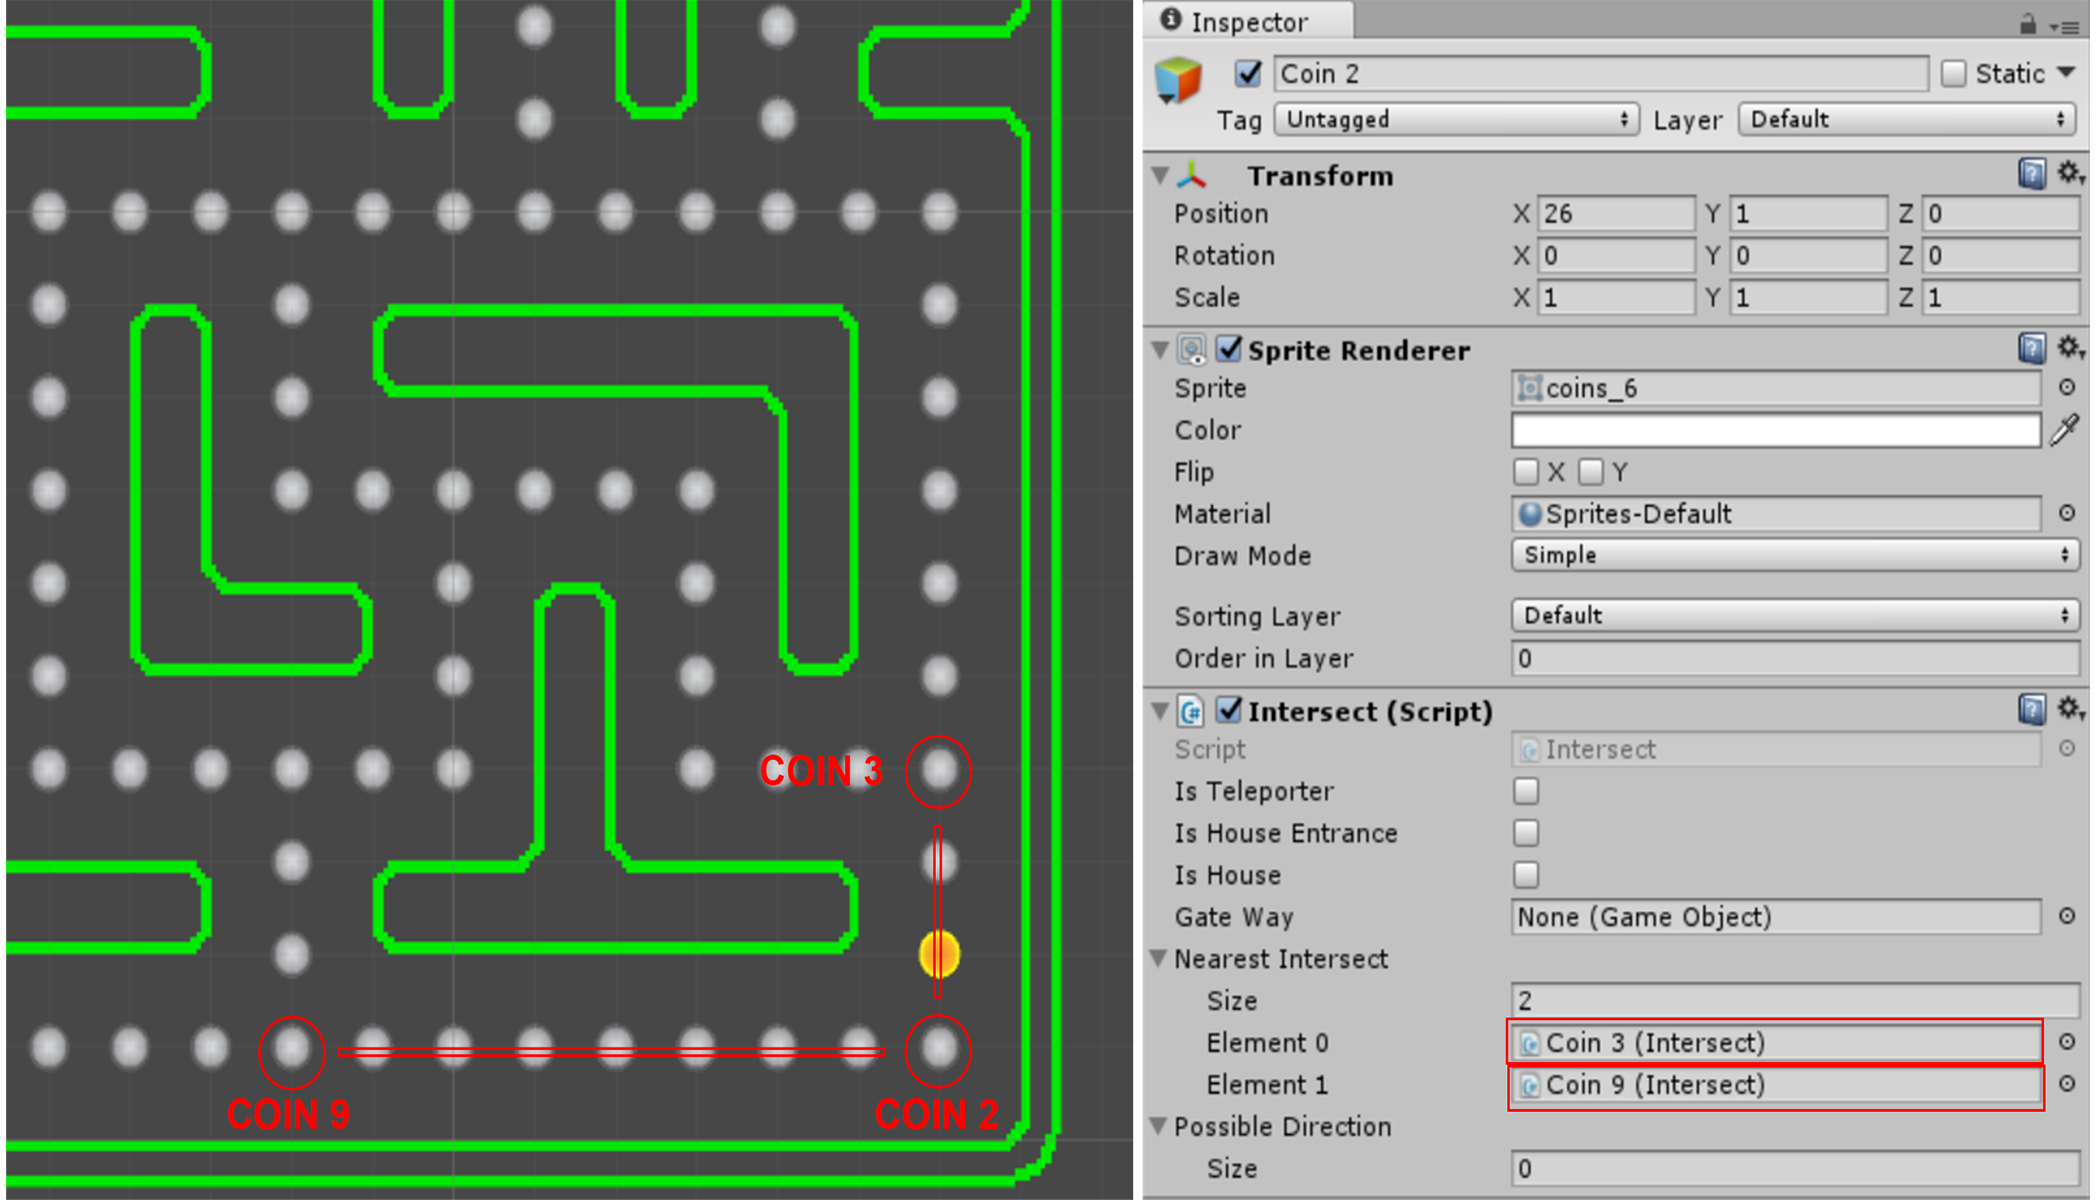Click Element 0 reference Coin 3 (Intersect)
This screenshot has height=1200, width=2100.
click(x=1776, y=1043)
